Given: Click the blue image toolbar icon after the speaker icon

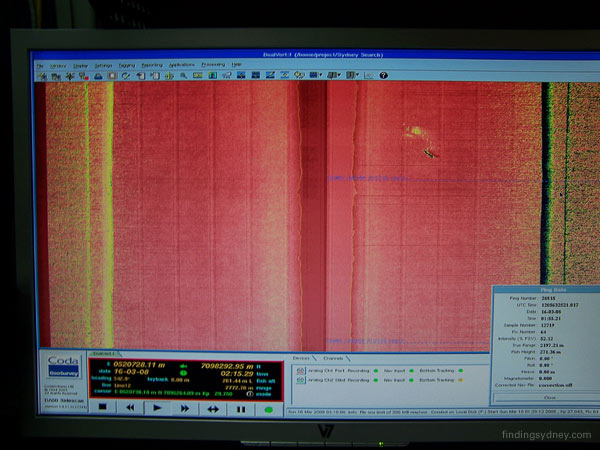Looking at the screenshot, I should click(241, 75).
